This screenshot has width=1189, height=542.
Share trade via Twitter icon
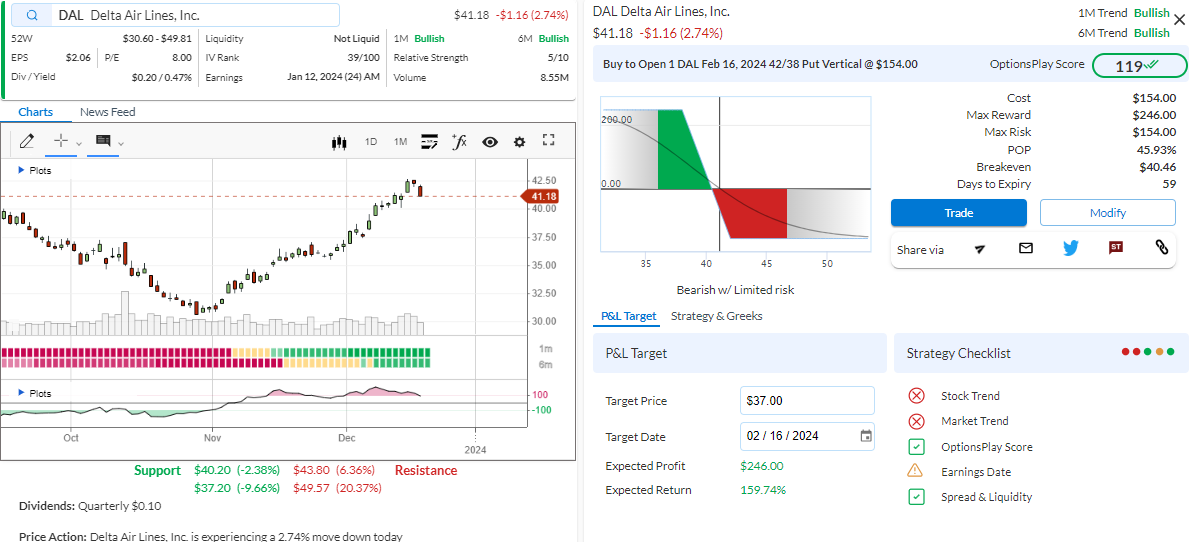pyautogui.click(x=1070, y=248)
